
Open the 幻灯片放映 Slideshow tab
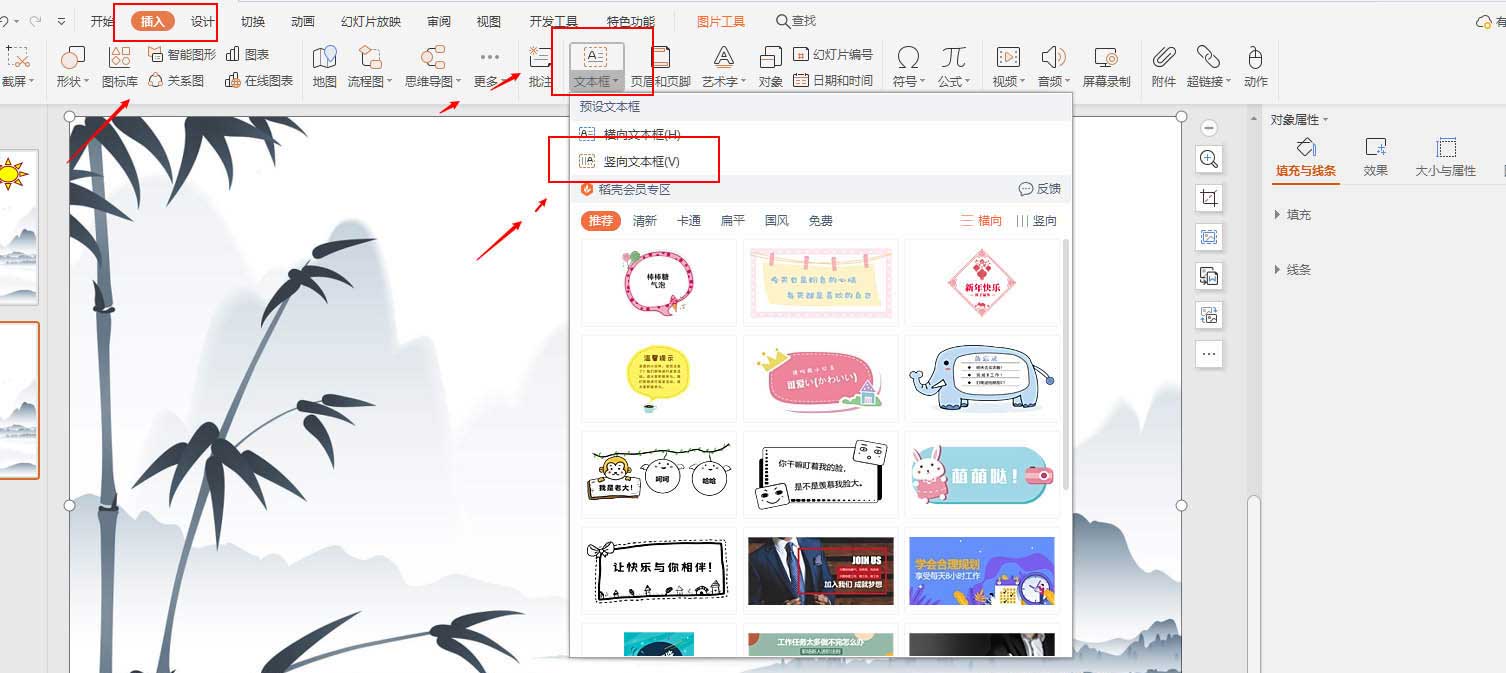click(371, 21)
